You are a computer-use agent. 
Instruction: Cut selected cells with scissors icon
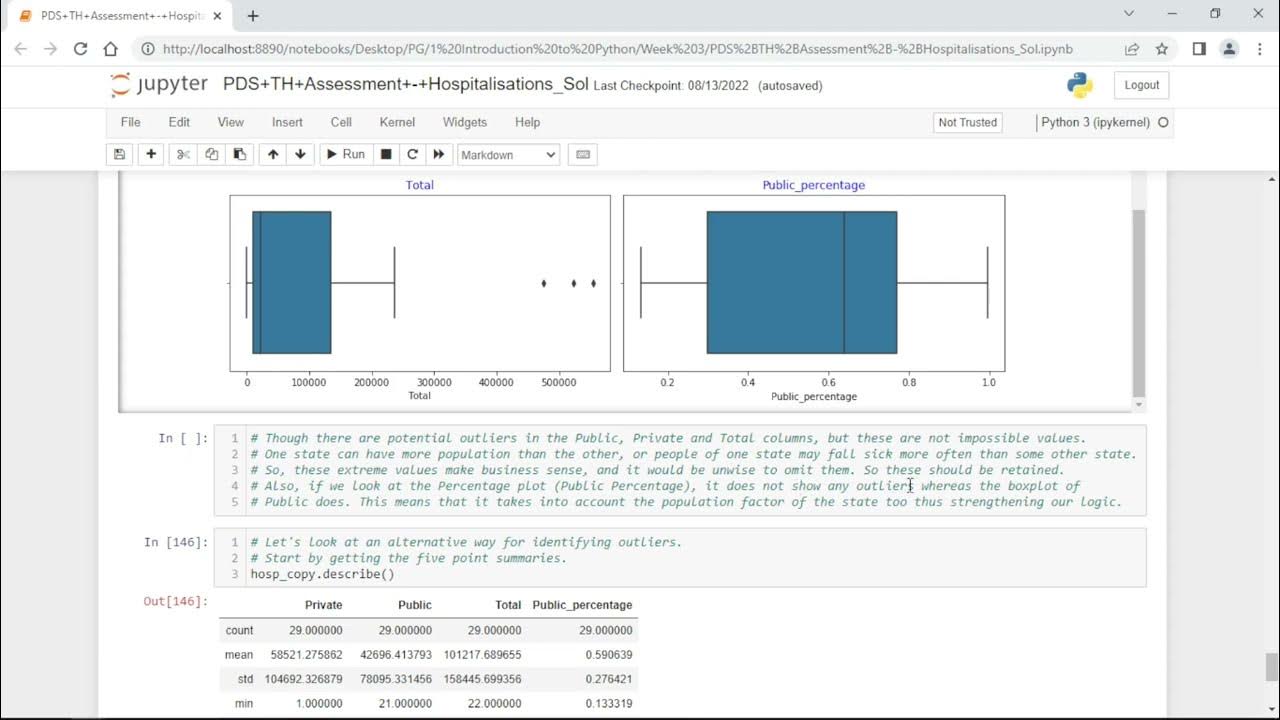183,154
